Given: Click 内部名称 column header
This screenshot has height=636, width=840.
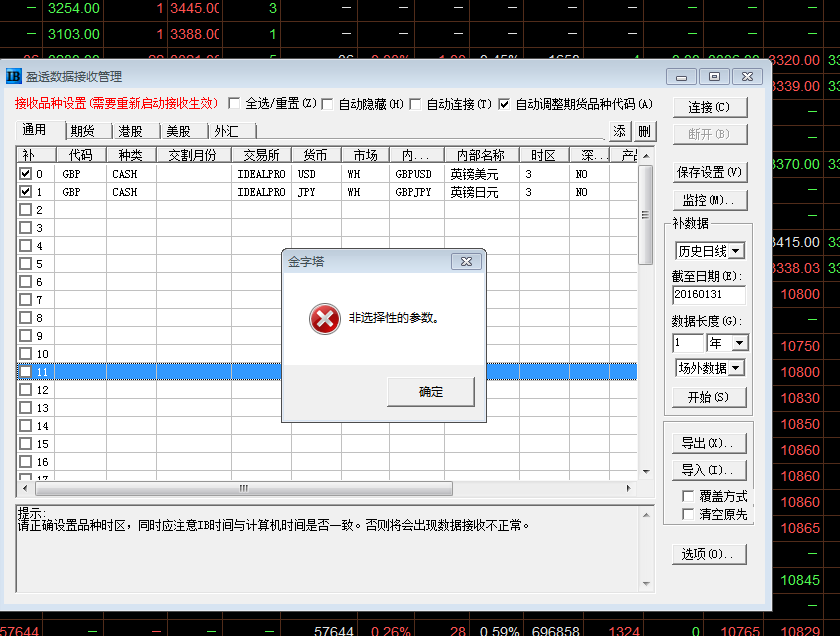Looking at the screenshot, I should tap(481, 155).
